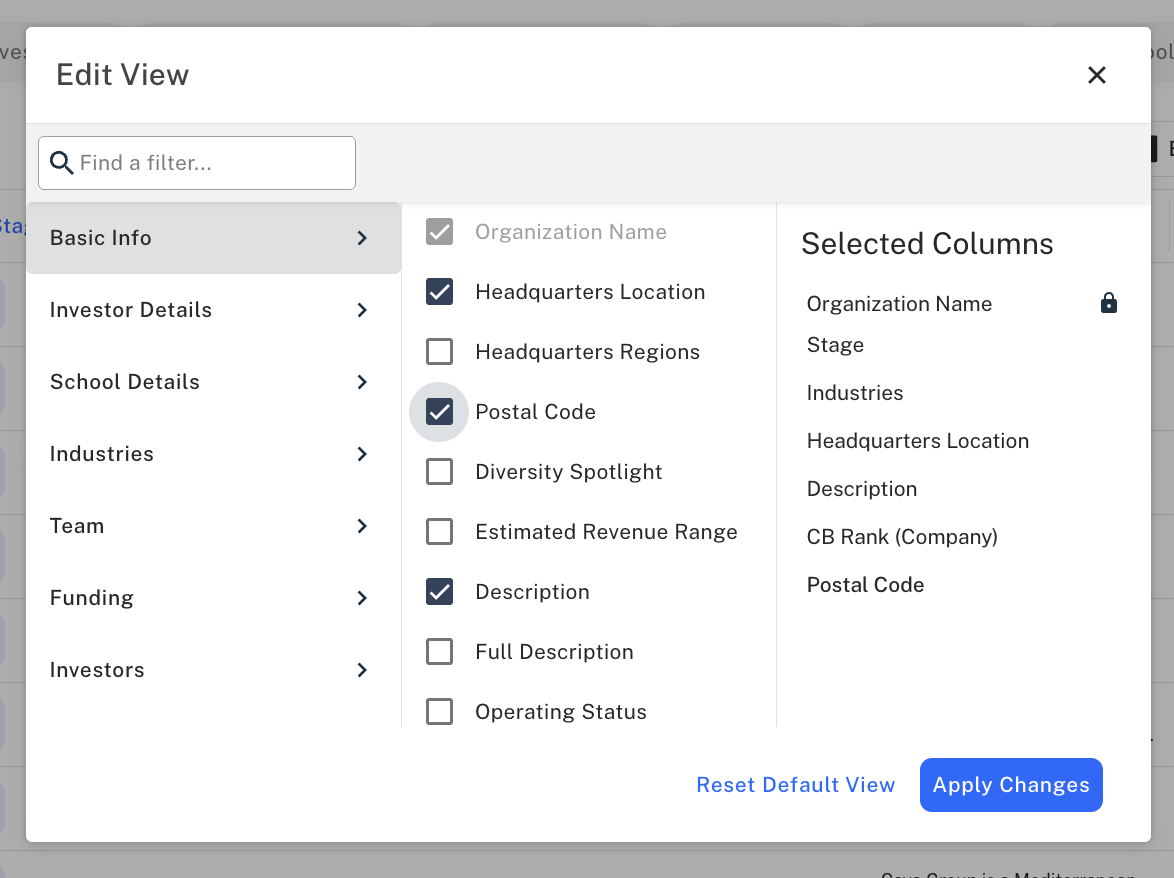Click the lock icon next to Organization Name
The width and height of the screenshot is (1174, 878).
click(1108, 303)
